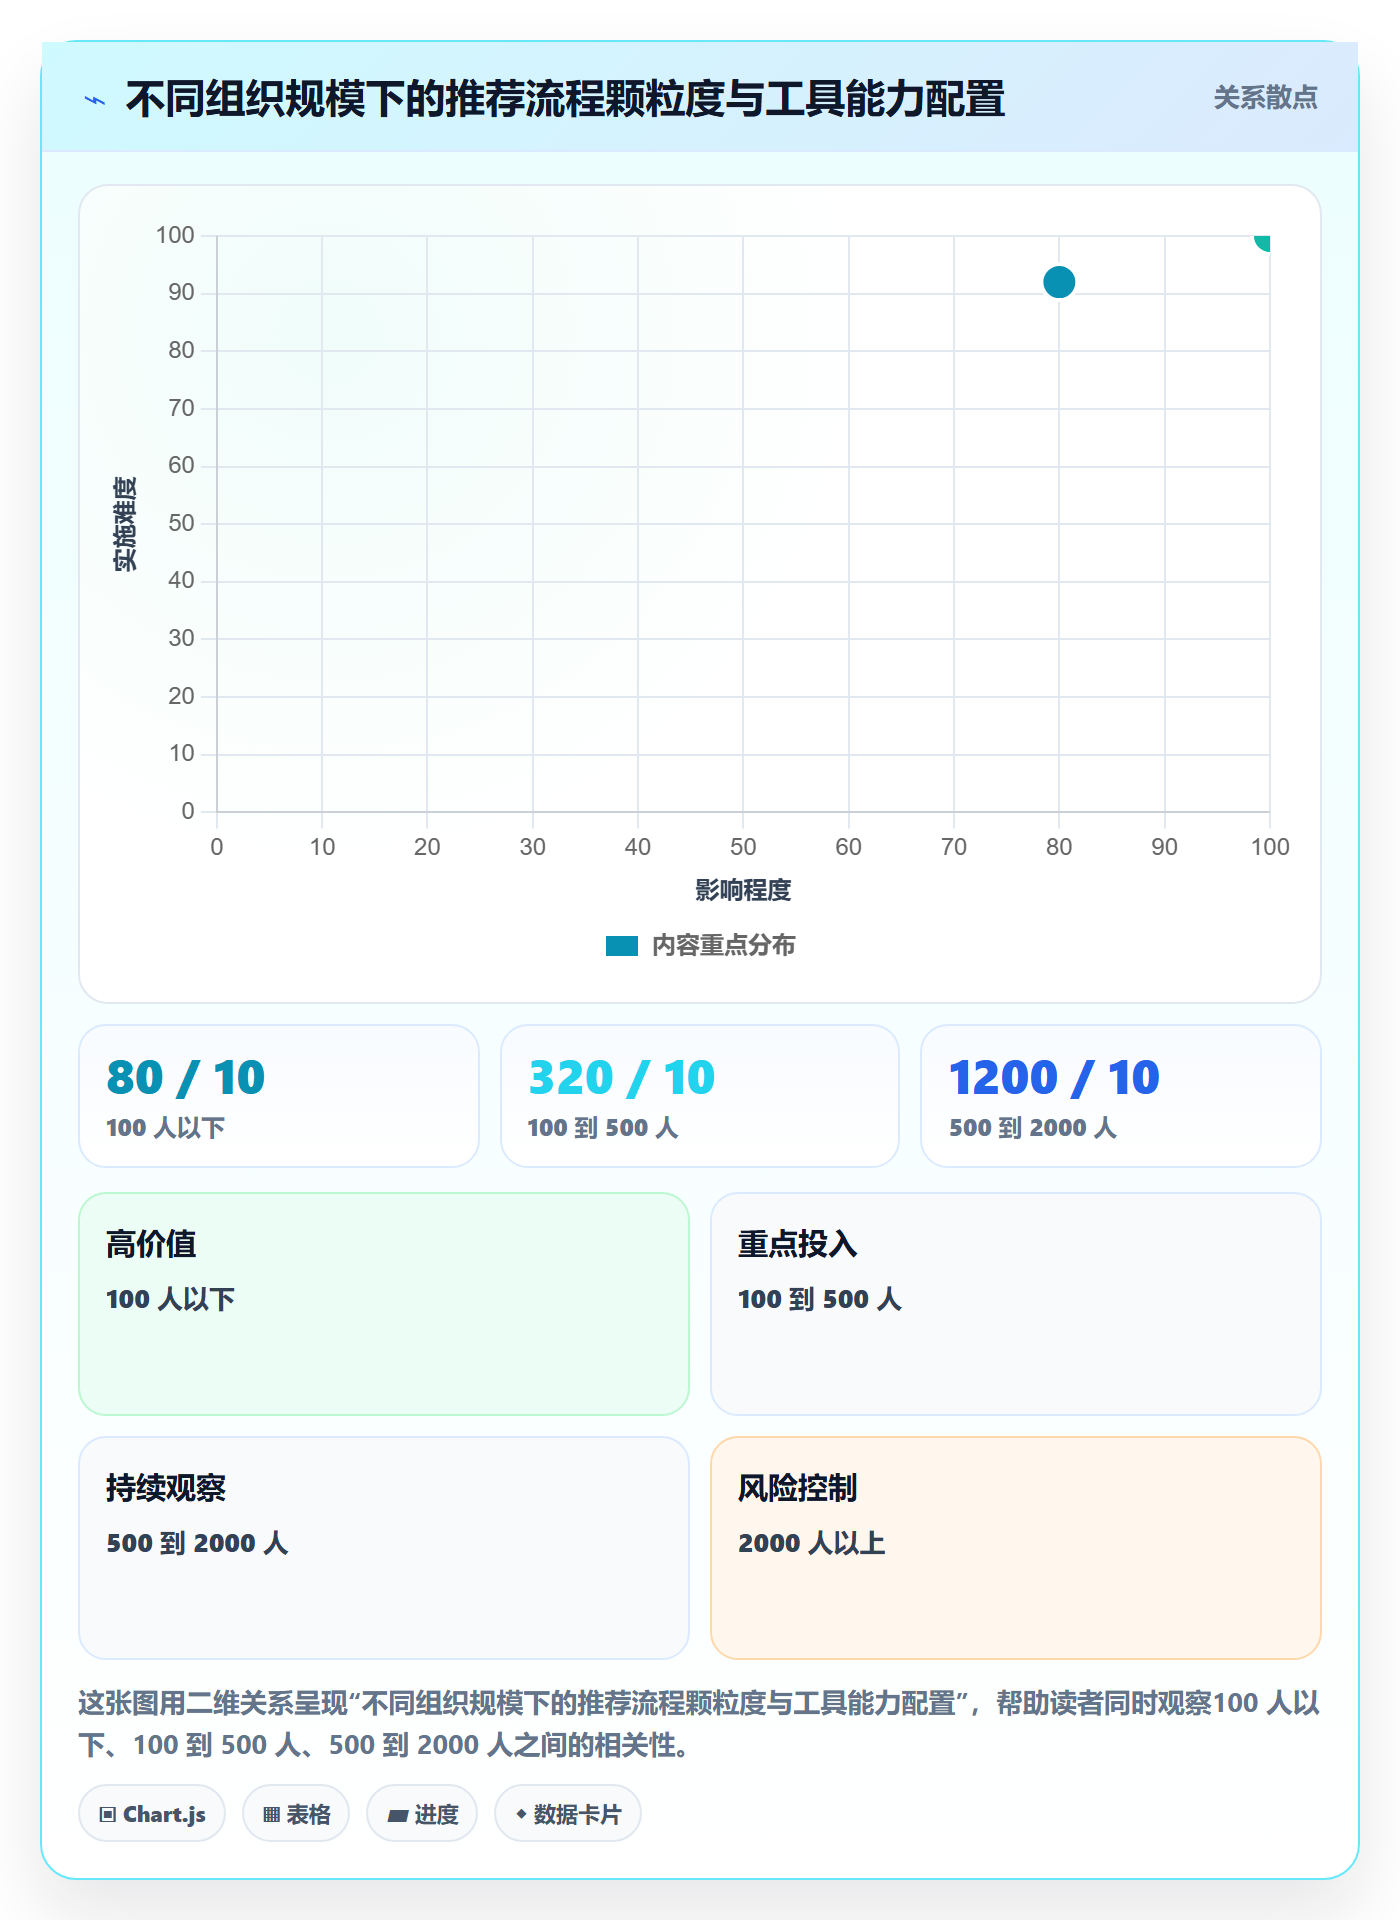The image size is (1400, 1920).
Task: Open the 持续观察 quadrant card
Action: click(384, 1547)
